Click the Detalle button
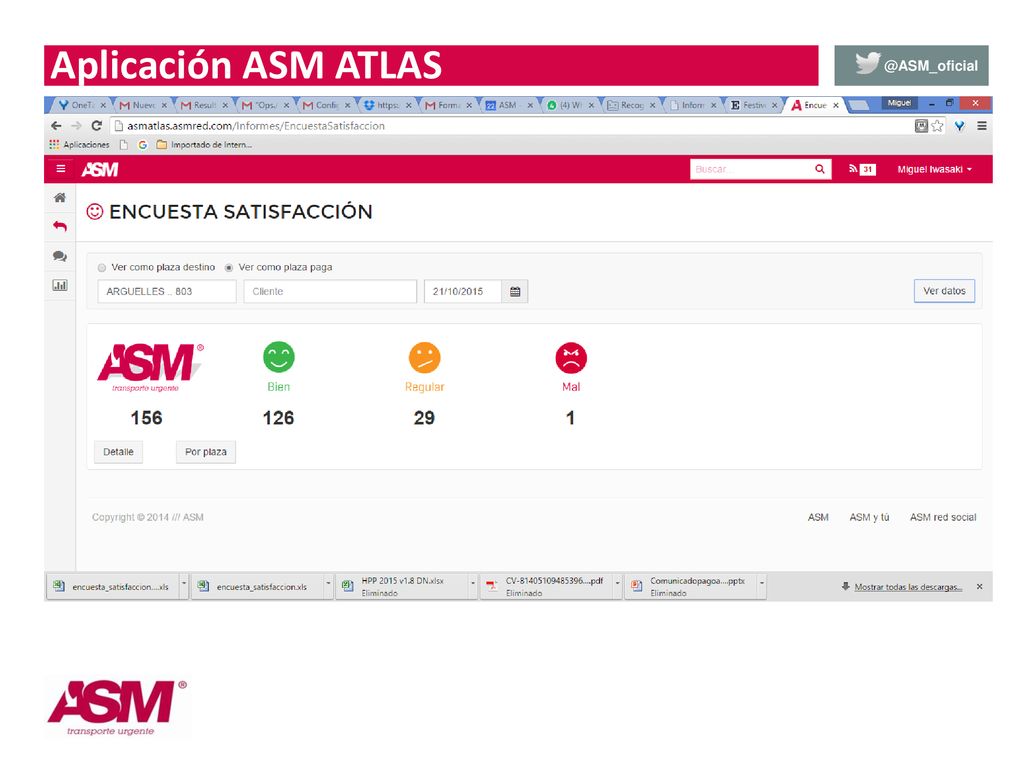This screenshot has height=768, width=1024. pos(118,452)
